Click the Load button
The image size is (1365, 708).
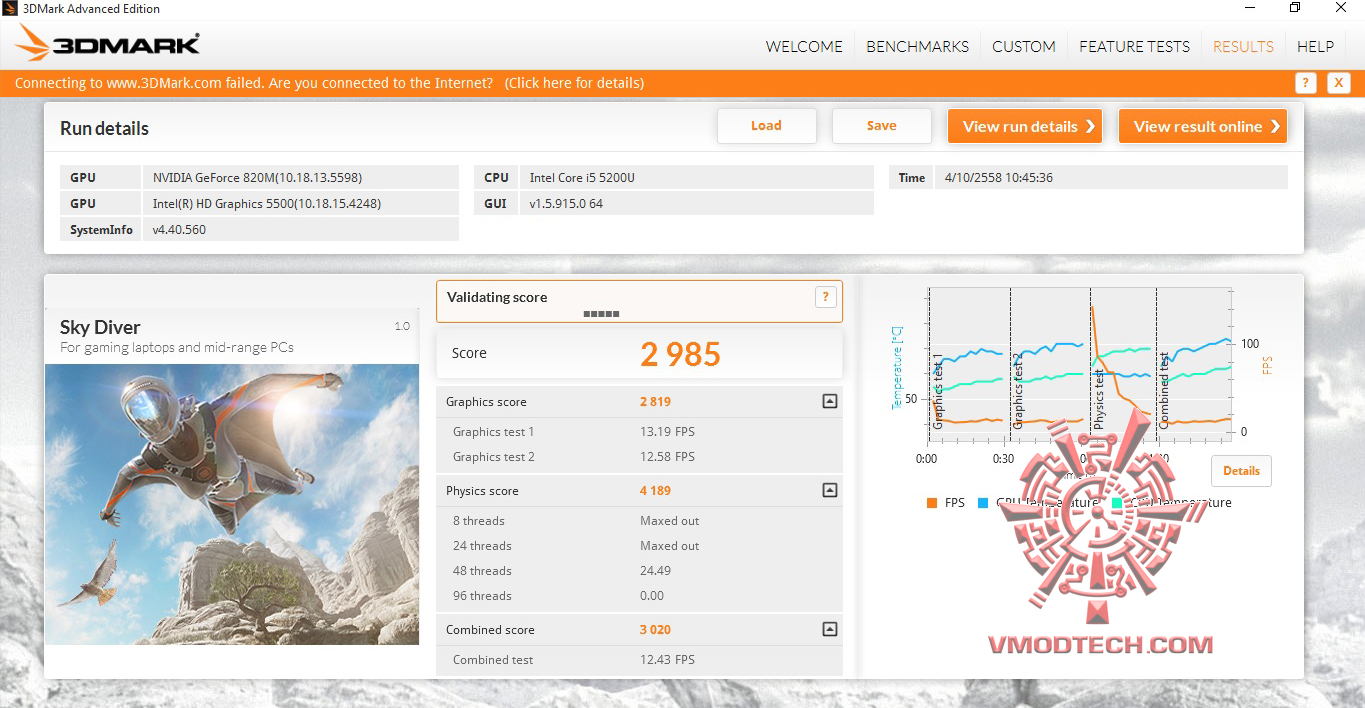click(x=767, y=126)
